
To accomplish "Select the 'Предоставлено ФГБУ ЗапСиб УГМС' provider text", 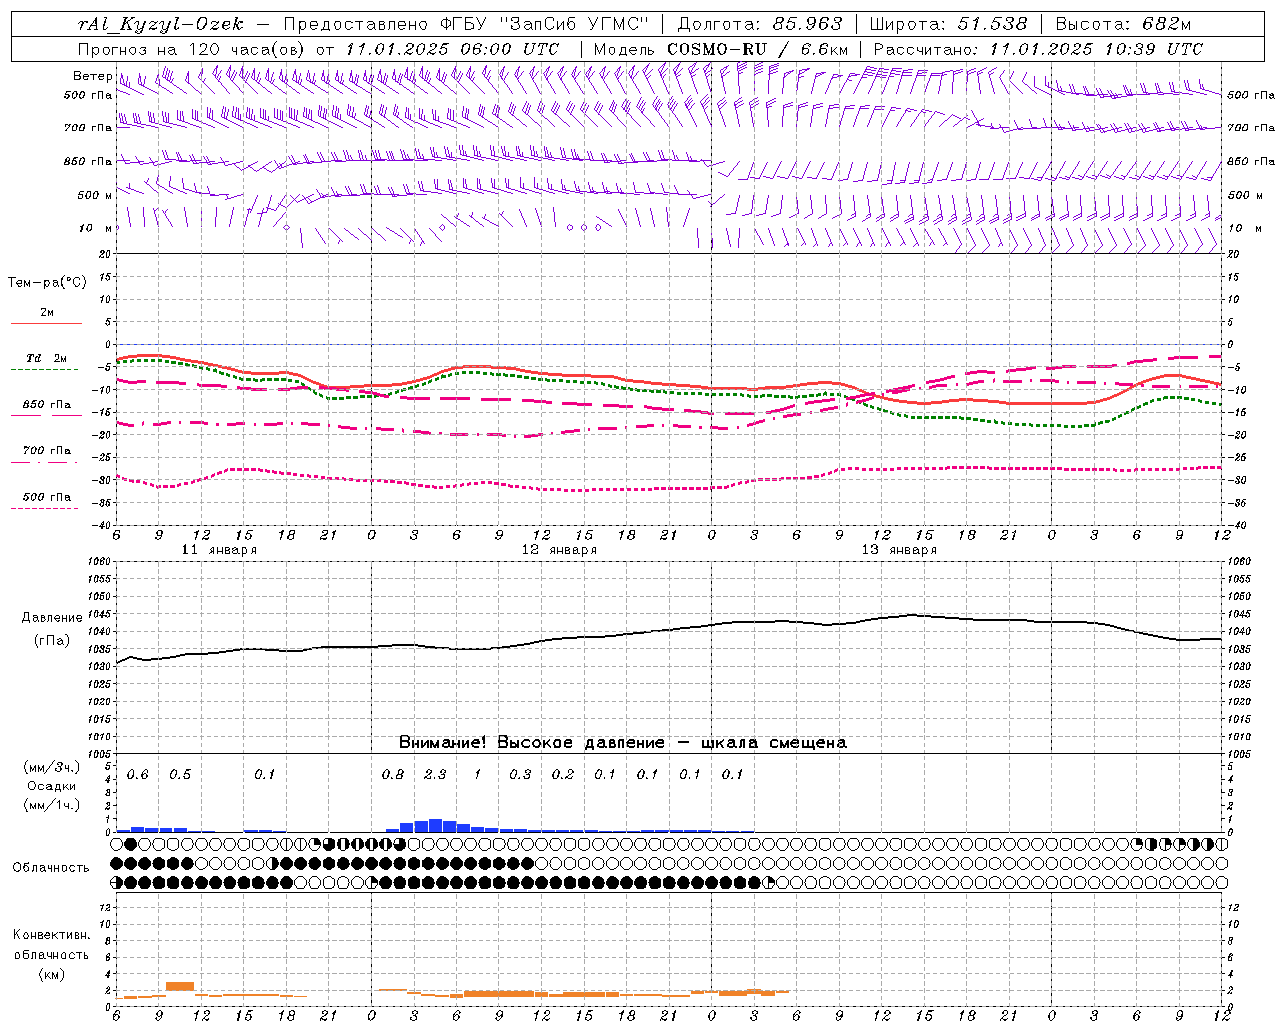I will click(465, 24).
